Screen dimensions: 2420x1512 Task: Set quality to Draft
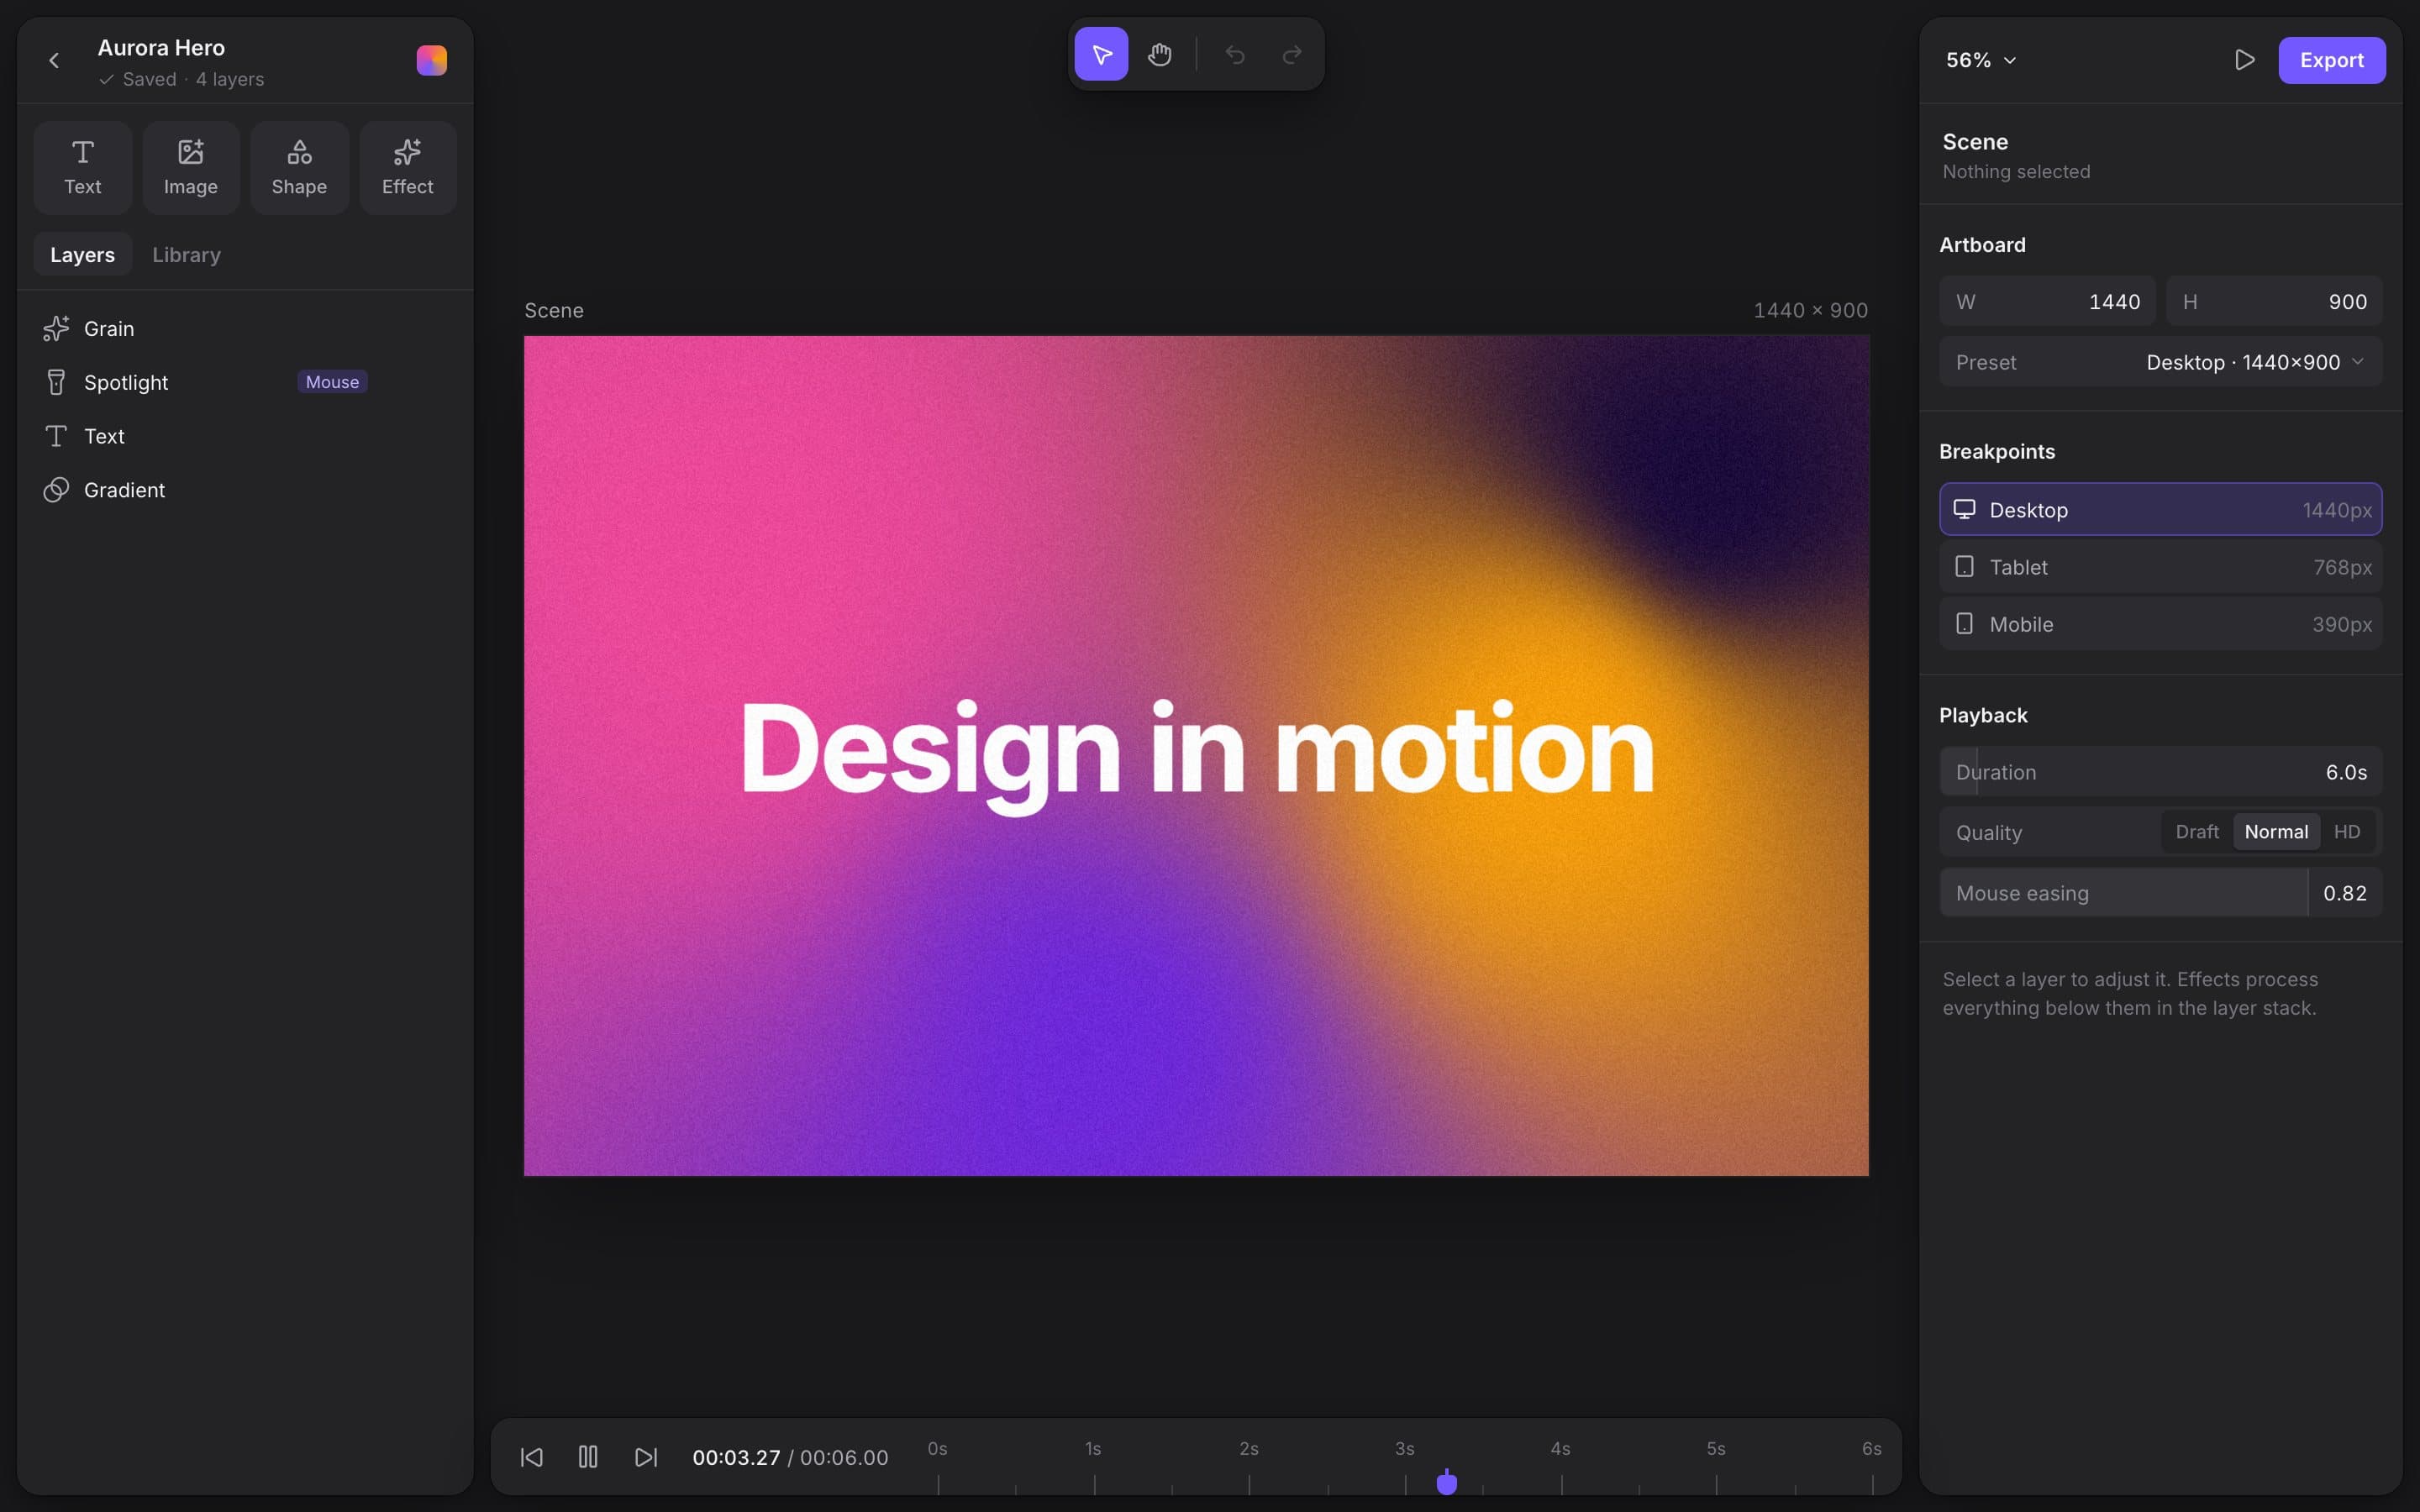2197,832
